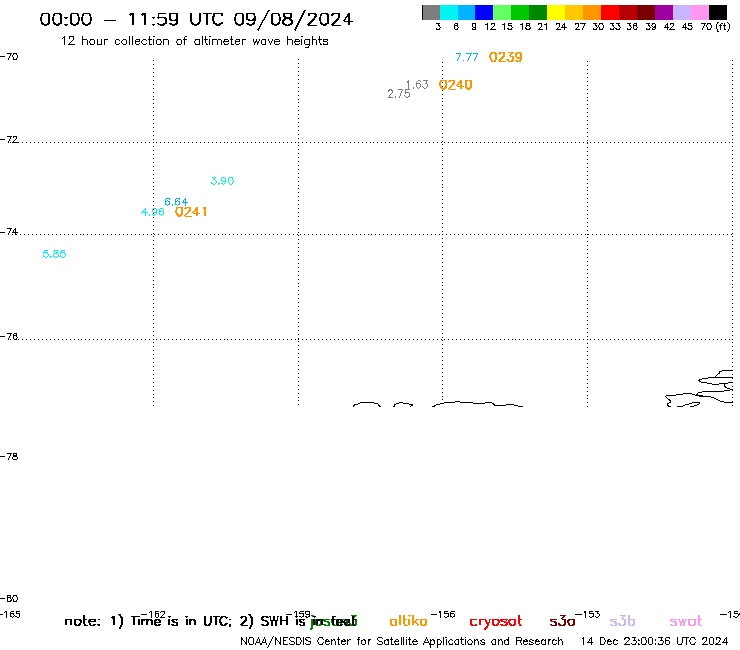Click the '24' color scale label
The width and height of the screenshot is (740, 650).
click(x=561, y=27)
